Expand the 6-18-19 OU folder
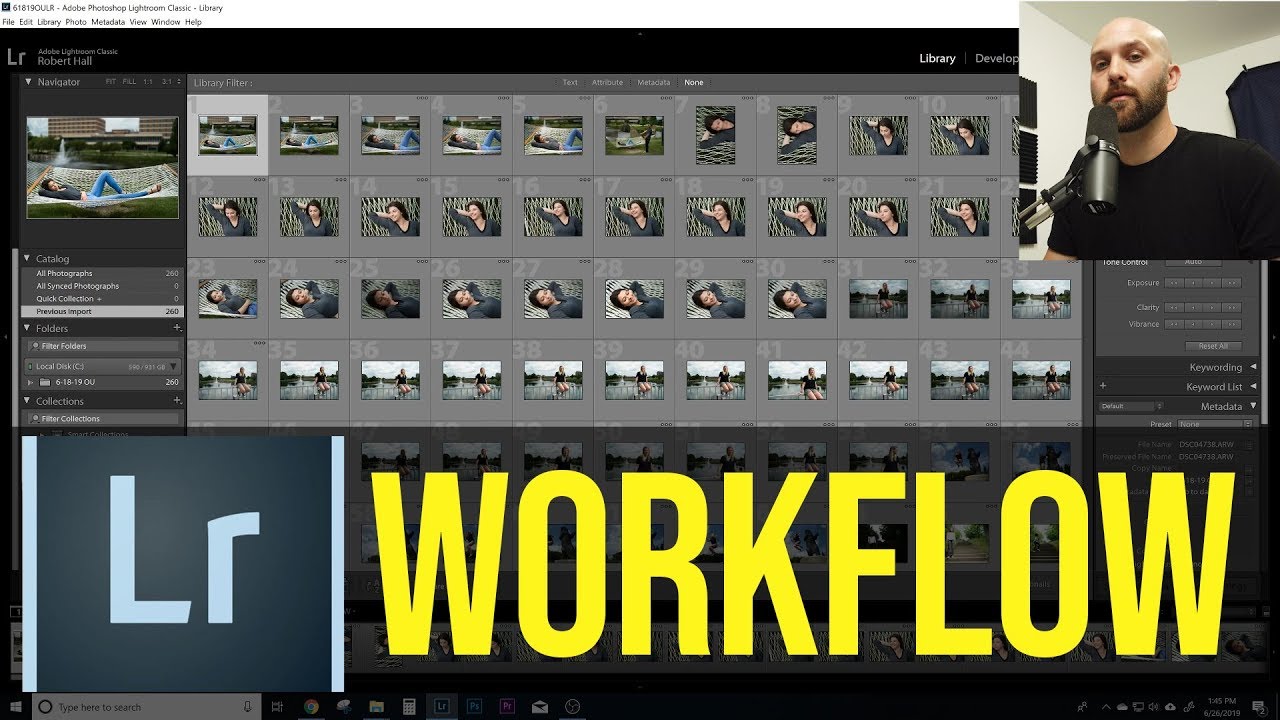 (x=31, y=382)
